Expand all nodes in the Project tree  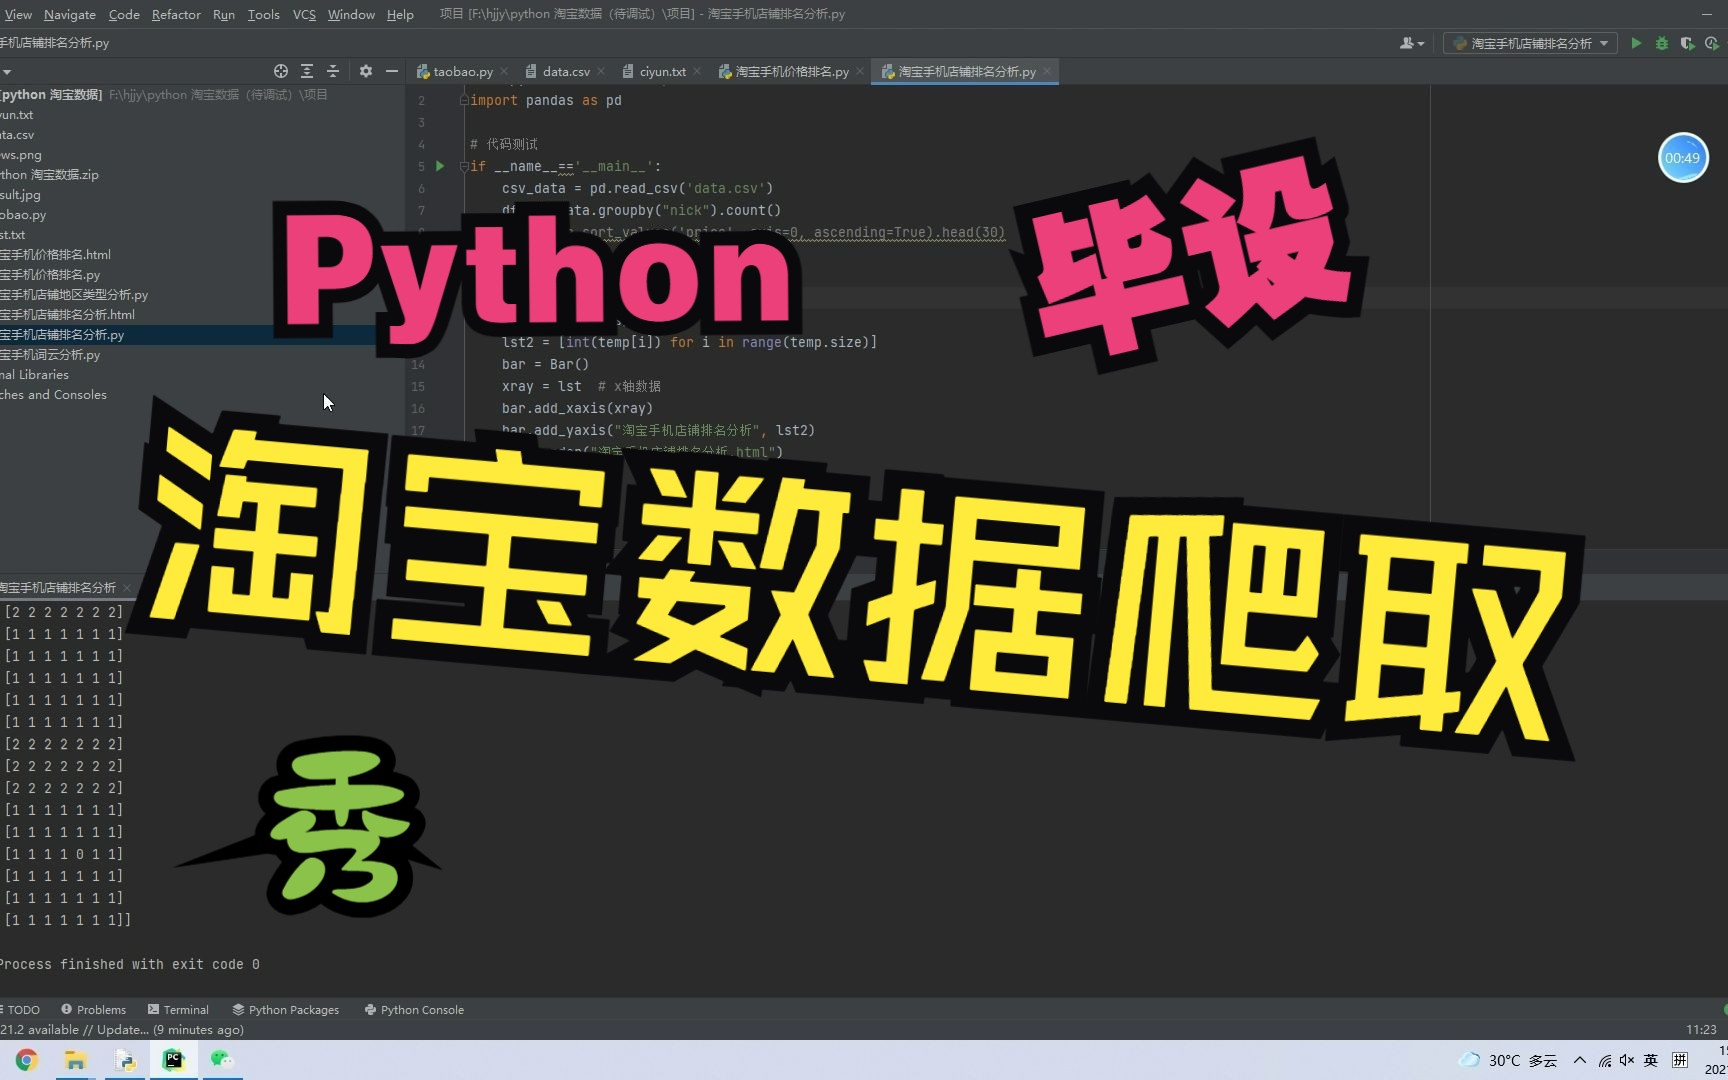click(x=307, y=71)
